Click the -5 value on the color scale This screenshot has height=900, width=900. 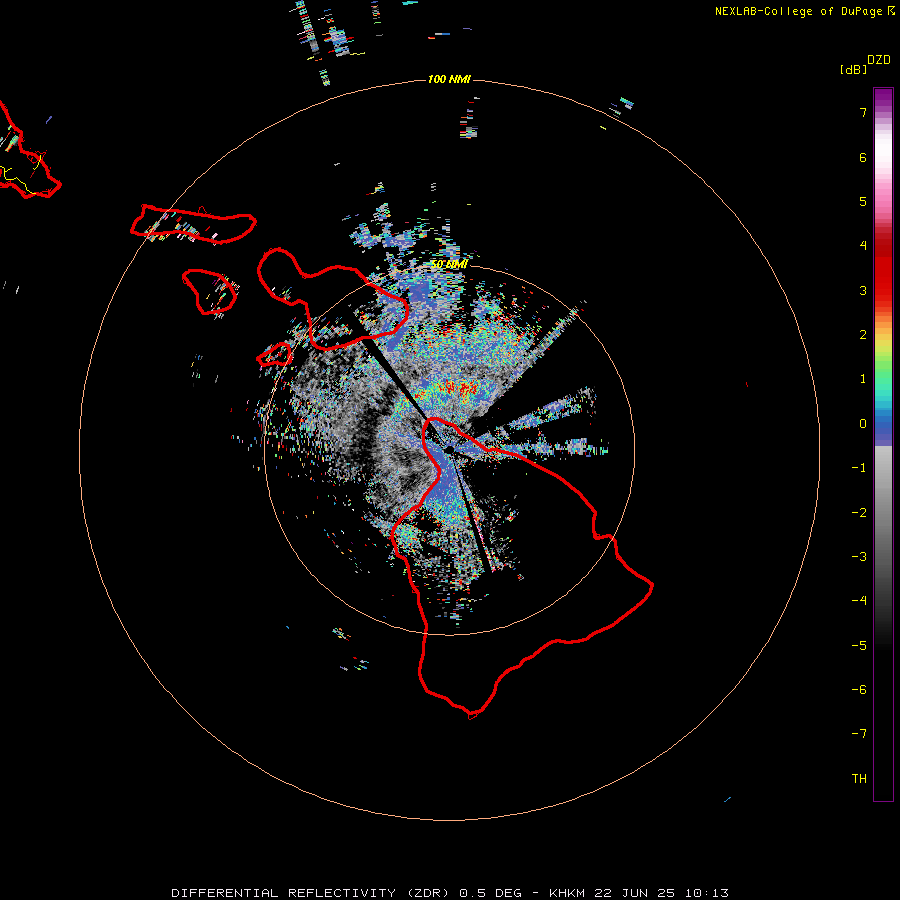pos(859,646)
